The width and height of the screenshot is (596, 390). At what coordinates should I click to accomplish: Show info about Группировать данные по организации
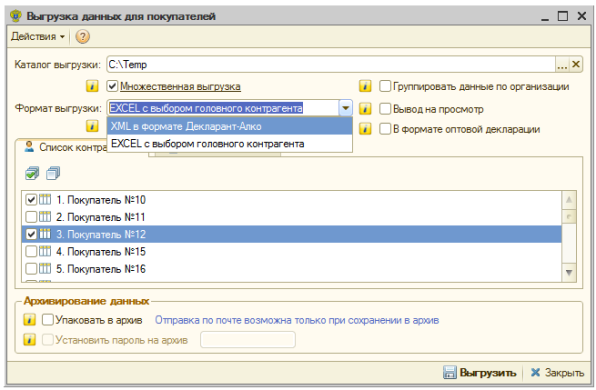click(365, 86)
